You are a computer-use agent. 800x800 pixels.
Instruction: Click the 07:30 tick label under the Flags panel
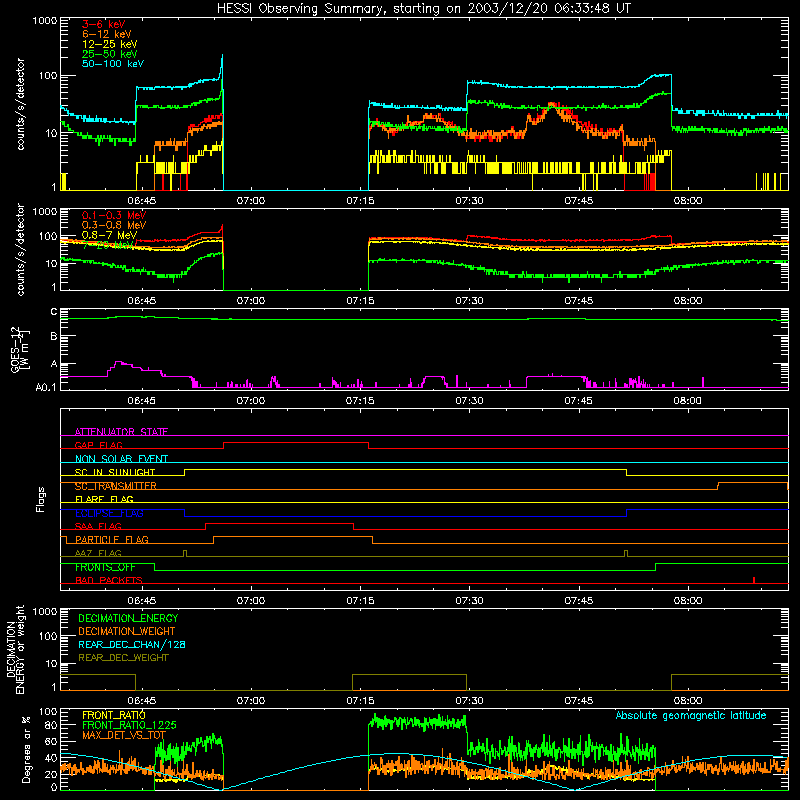tap(469, 601)
